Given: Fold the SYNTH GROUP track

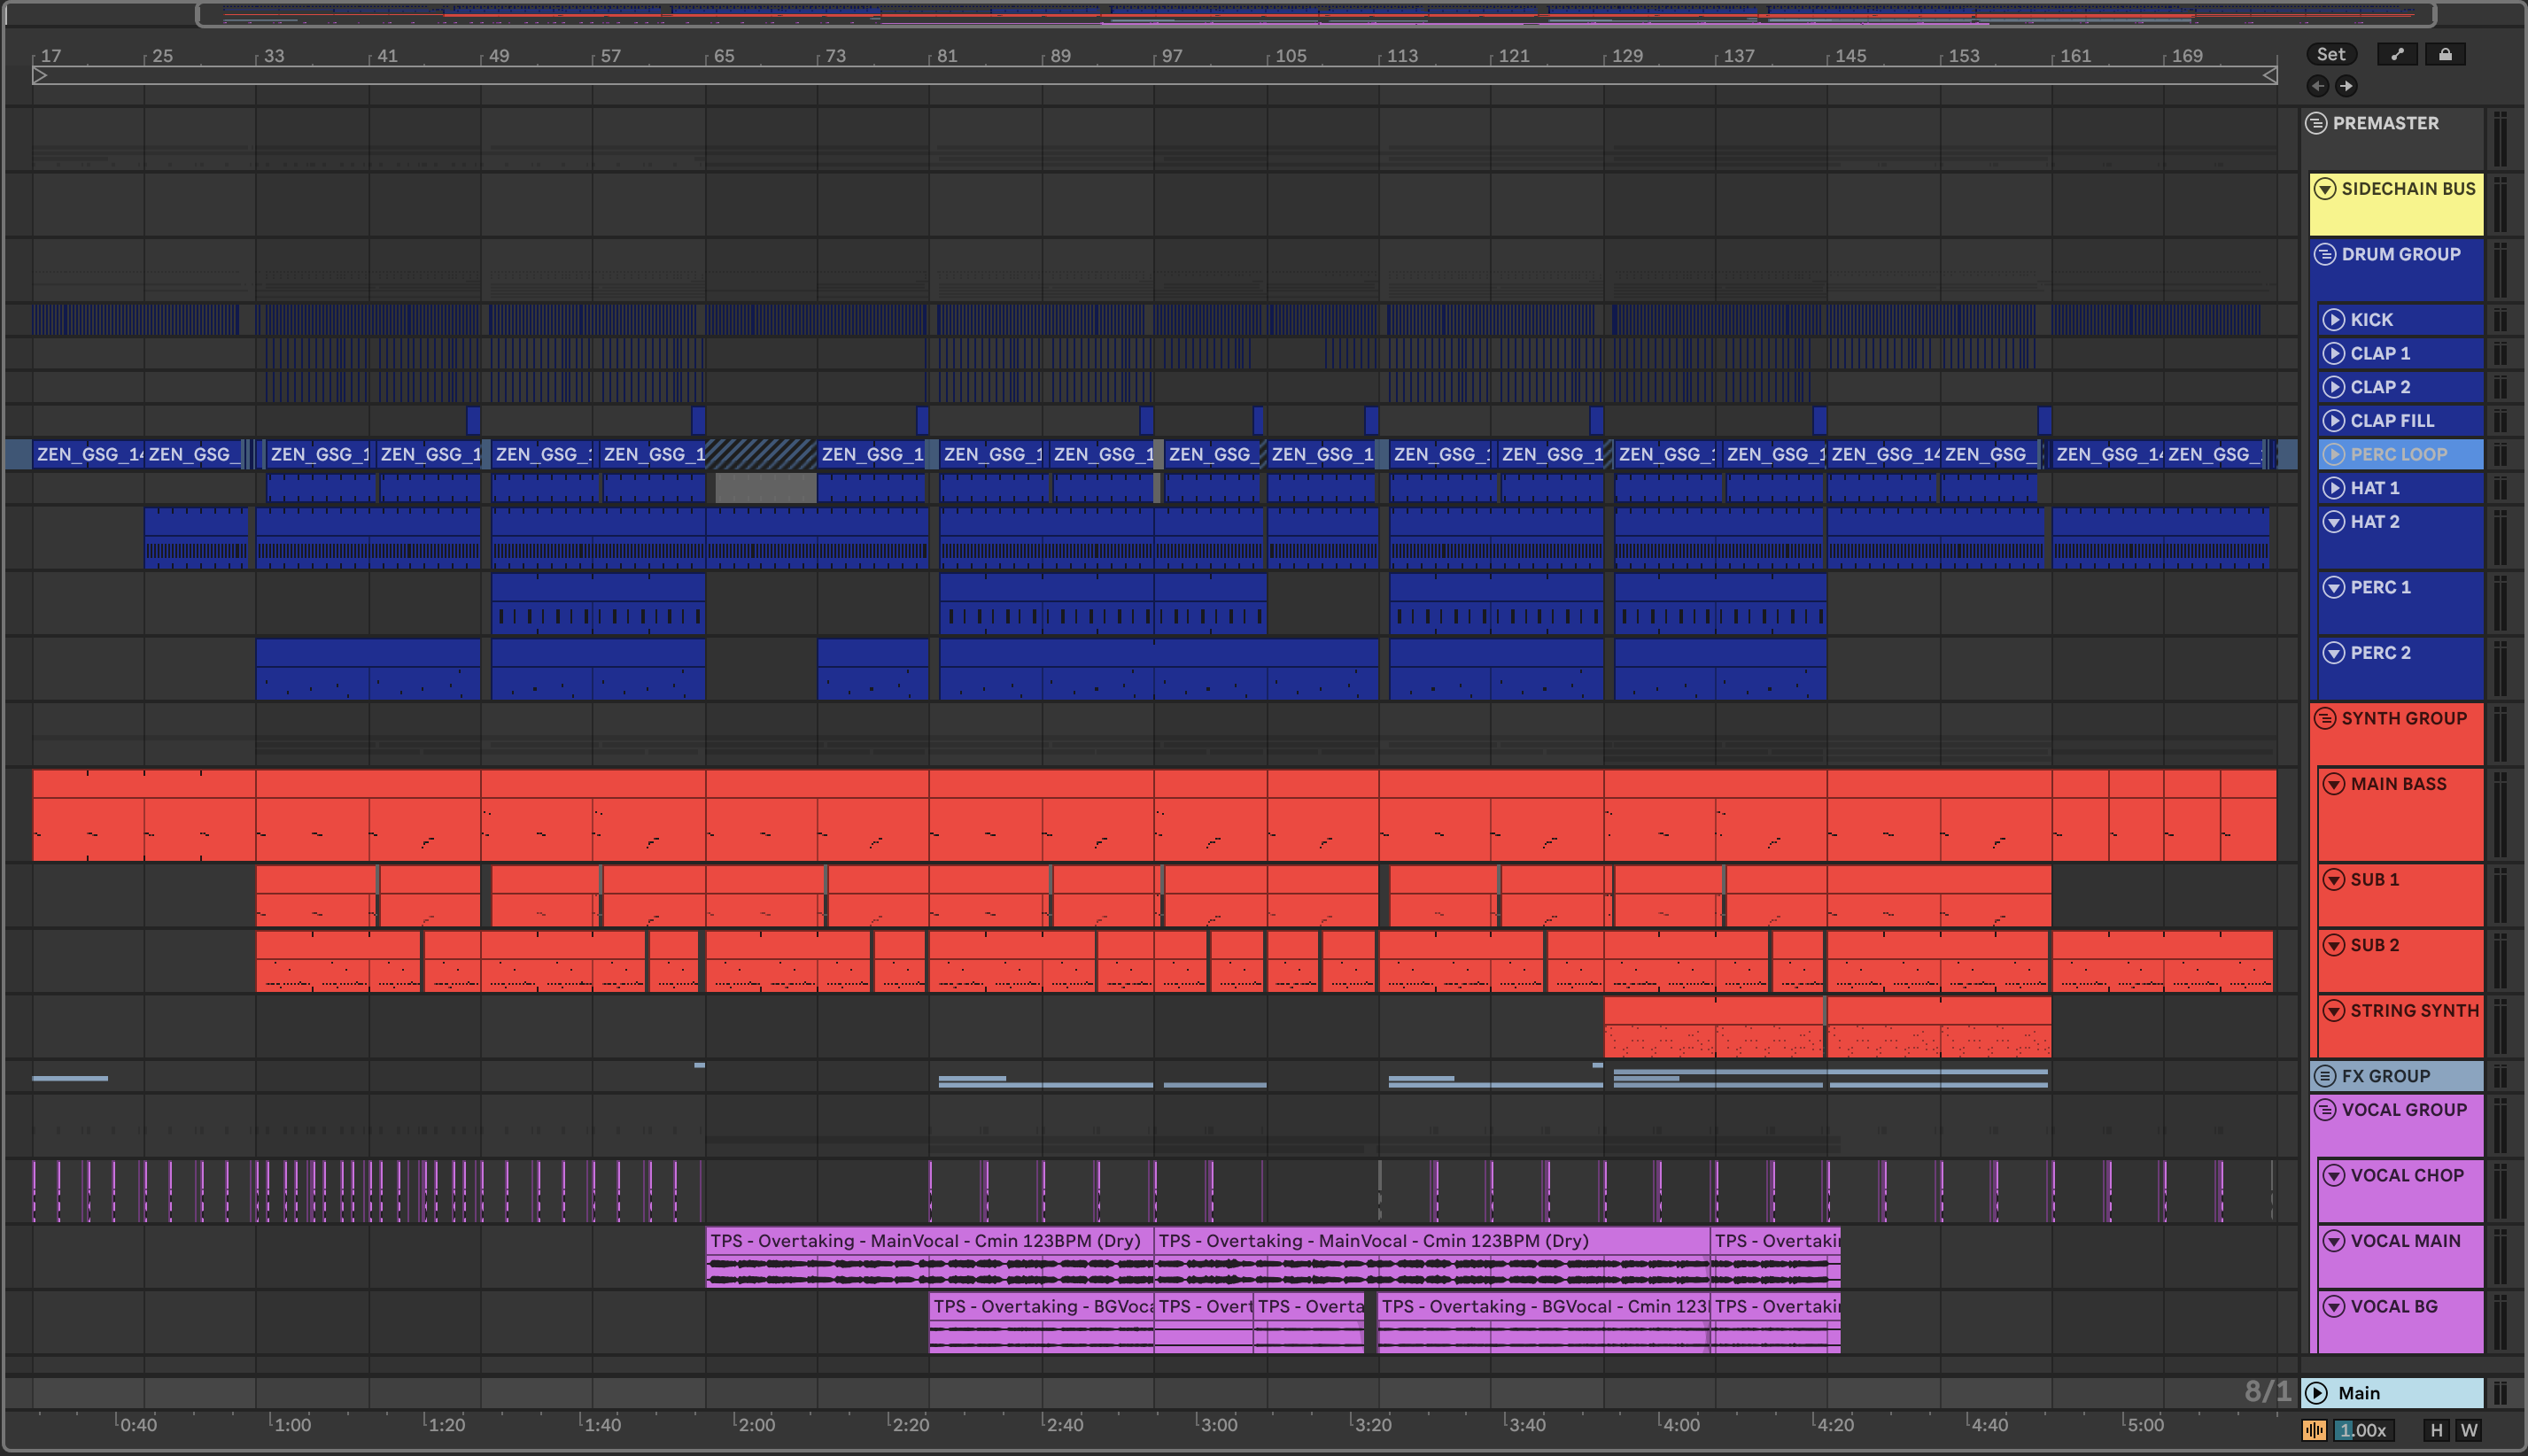Looking at the screenshot, I should point(2325,718).
